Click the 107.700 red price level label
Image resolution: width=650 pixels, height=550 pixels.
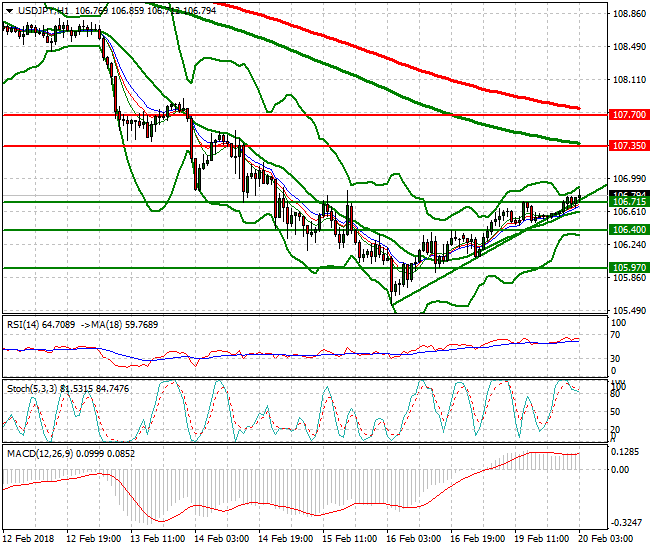pyautogui.click(x=629, y=115)
